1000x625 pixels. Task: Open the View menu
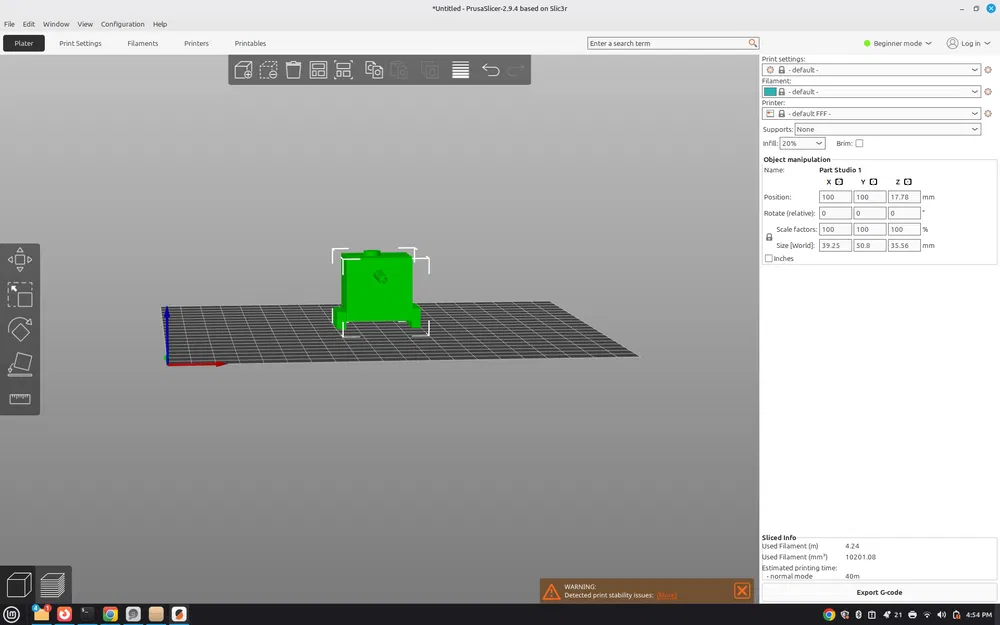pyautogui.click(x=85, y=24)
